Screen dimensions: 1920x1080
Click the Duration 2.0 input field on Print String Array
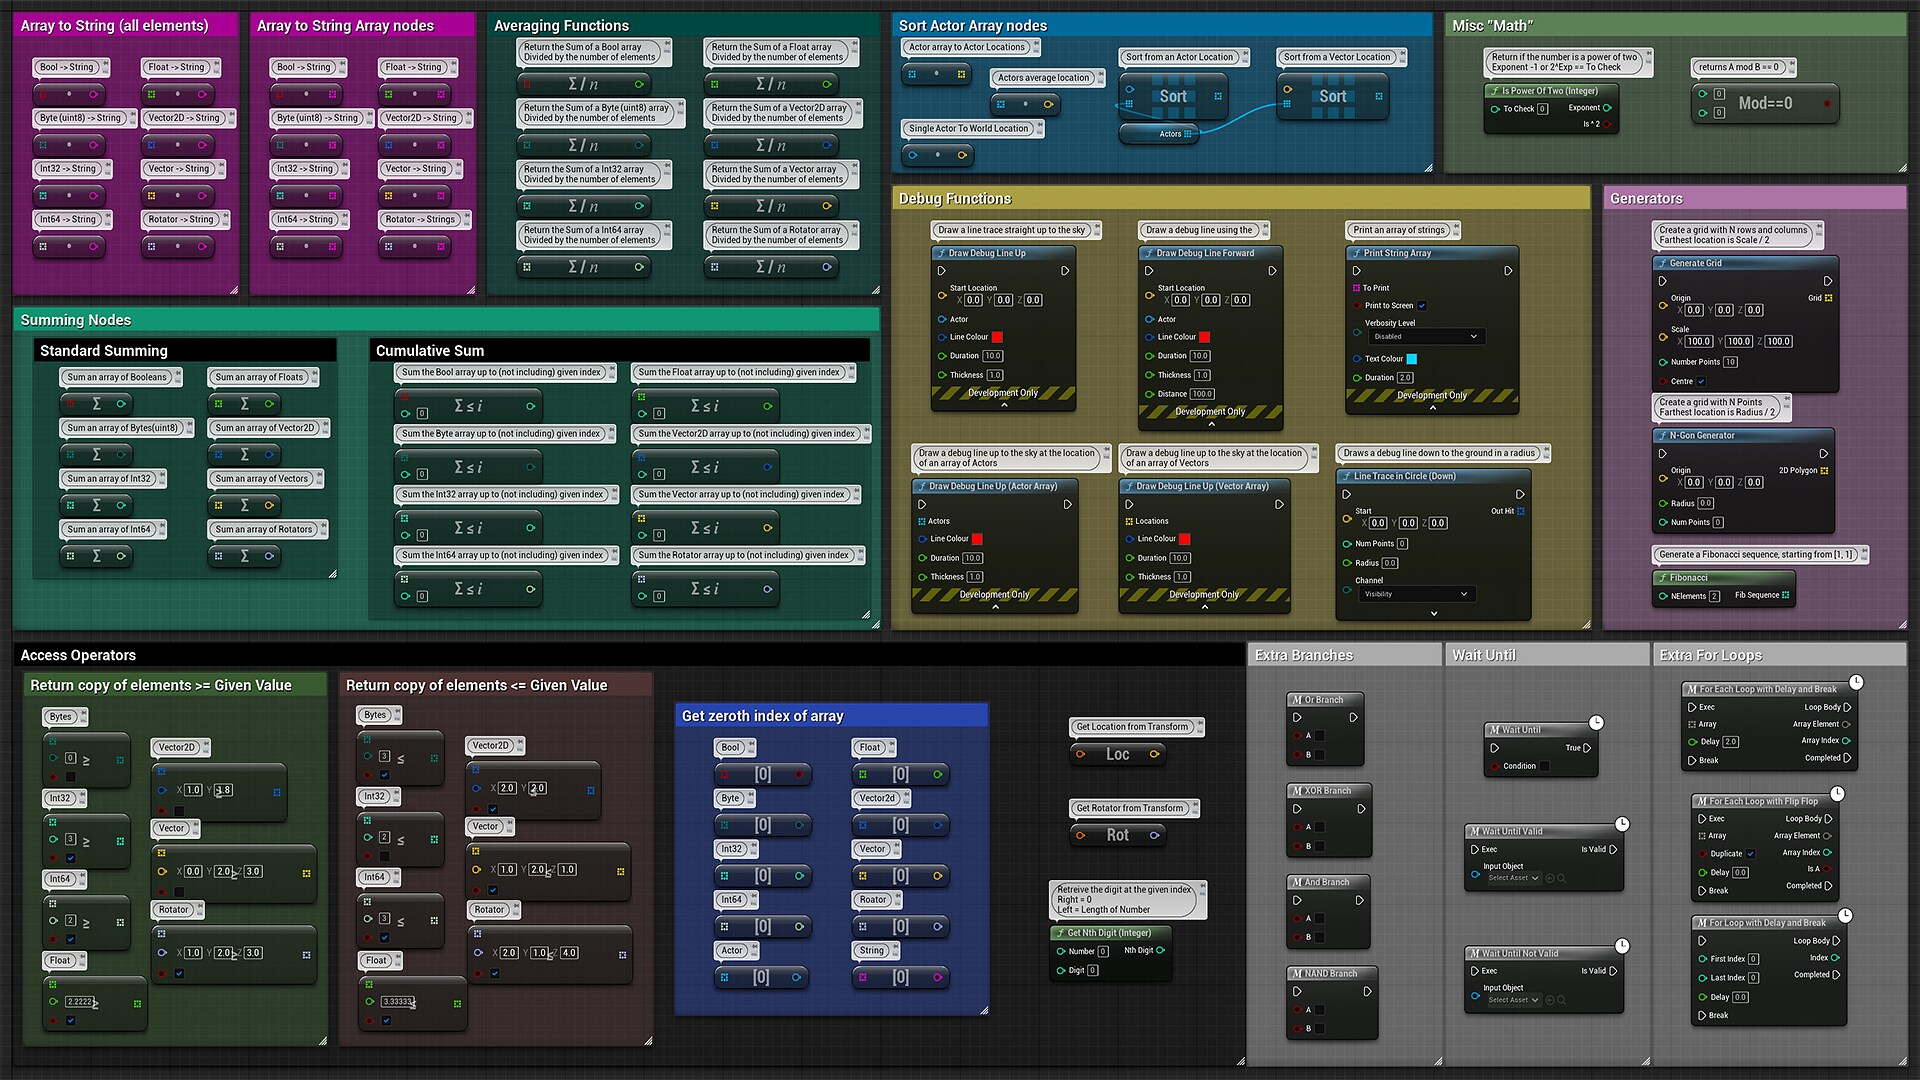point(1405,378)
